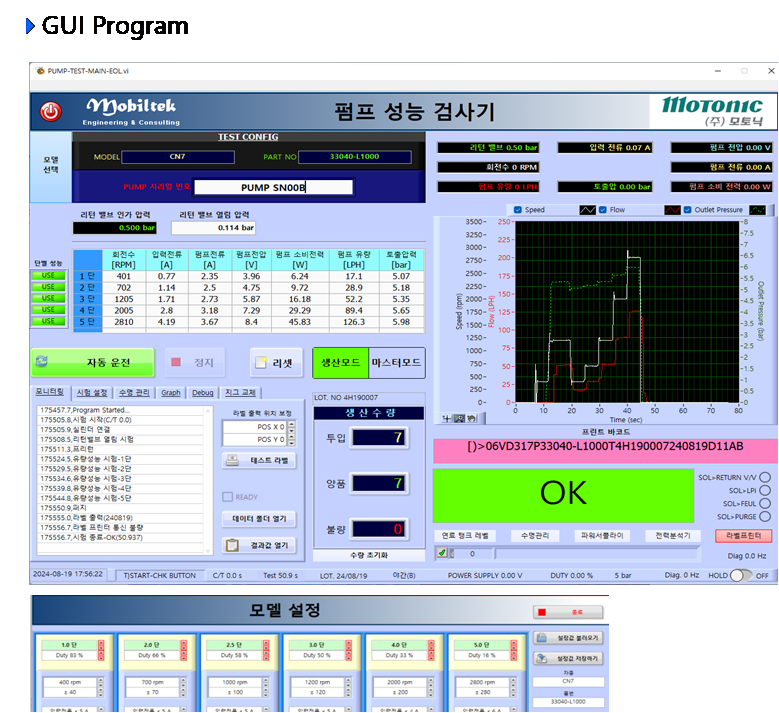Switch to 마스터모드 master mode
The height and width of the screenshot is (713, 779).
point(396,363)
